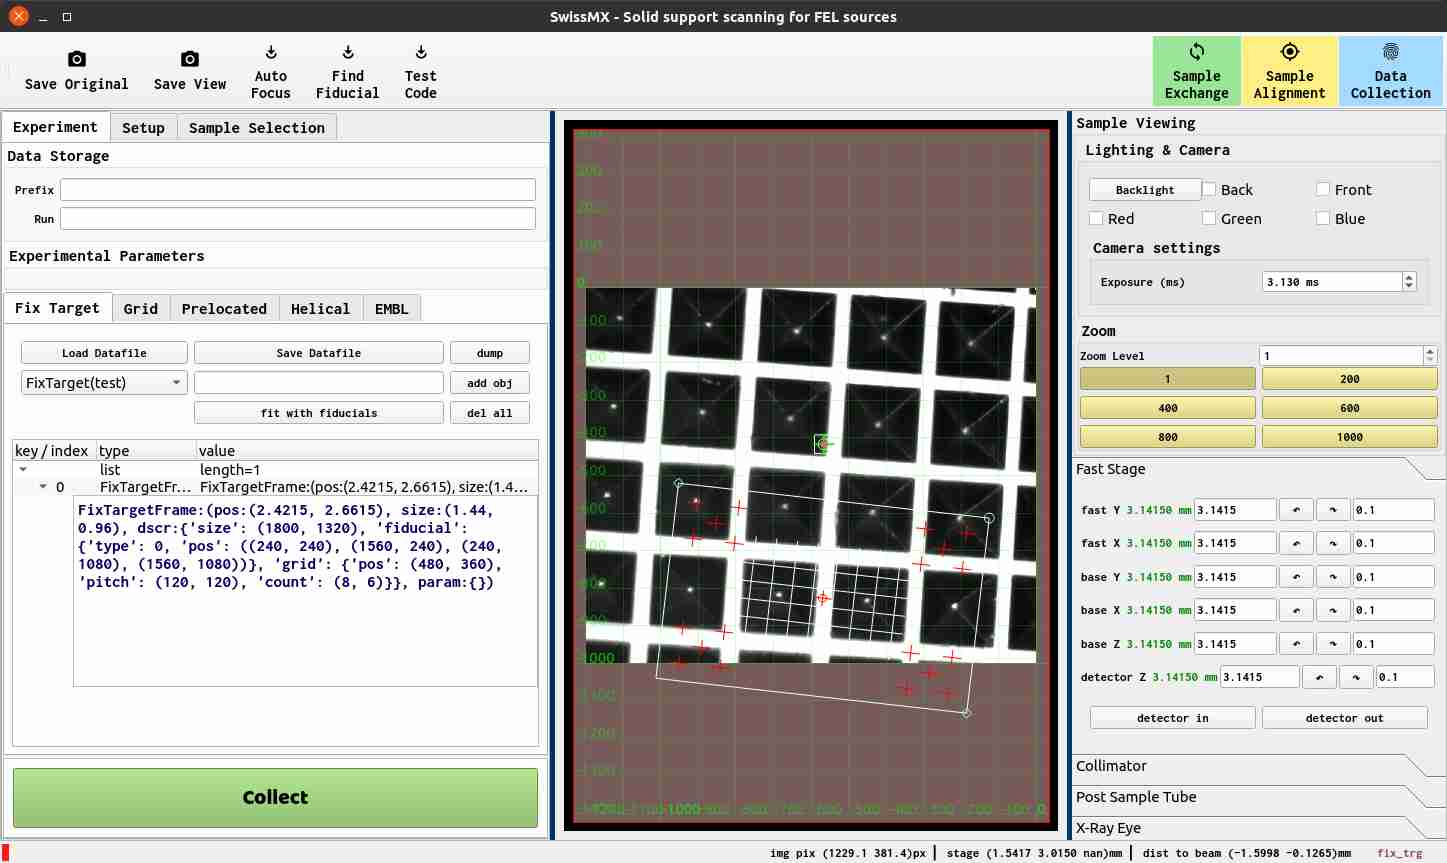This screenshot has height=863, width=1447.
Task: Toggle the Front light checkbox
Action: click(x=1323, y=190)
